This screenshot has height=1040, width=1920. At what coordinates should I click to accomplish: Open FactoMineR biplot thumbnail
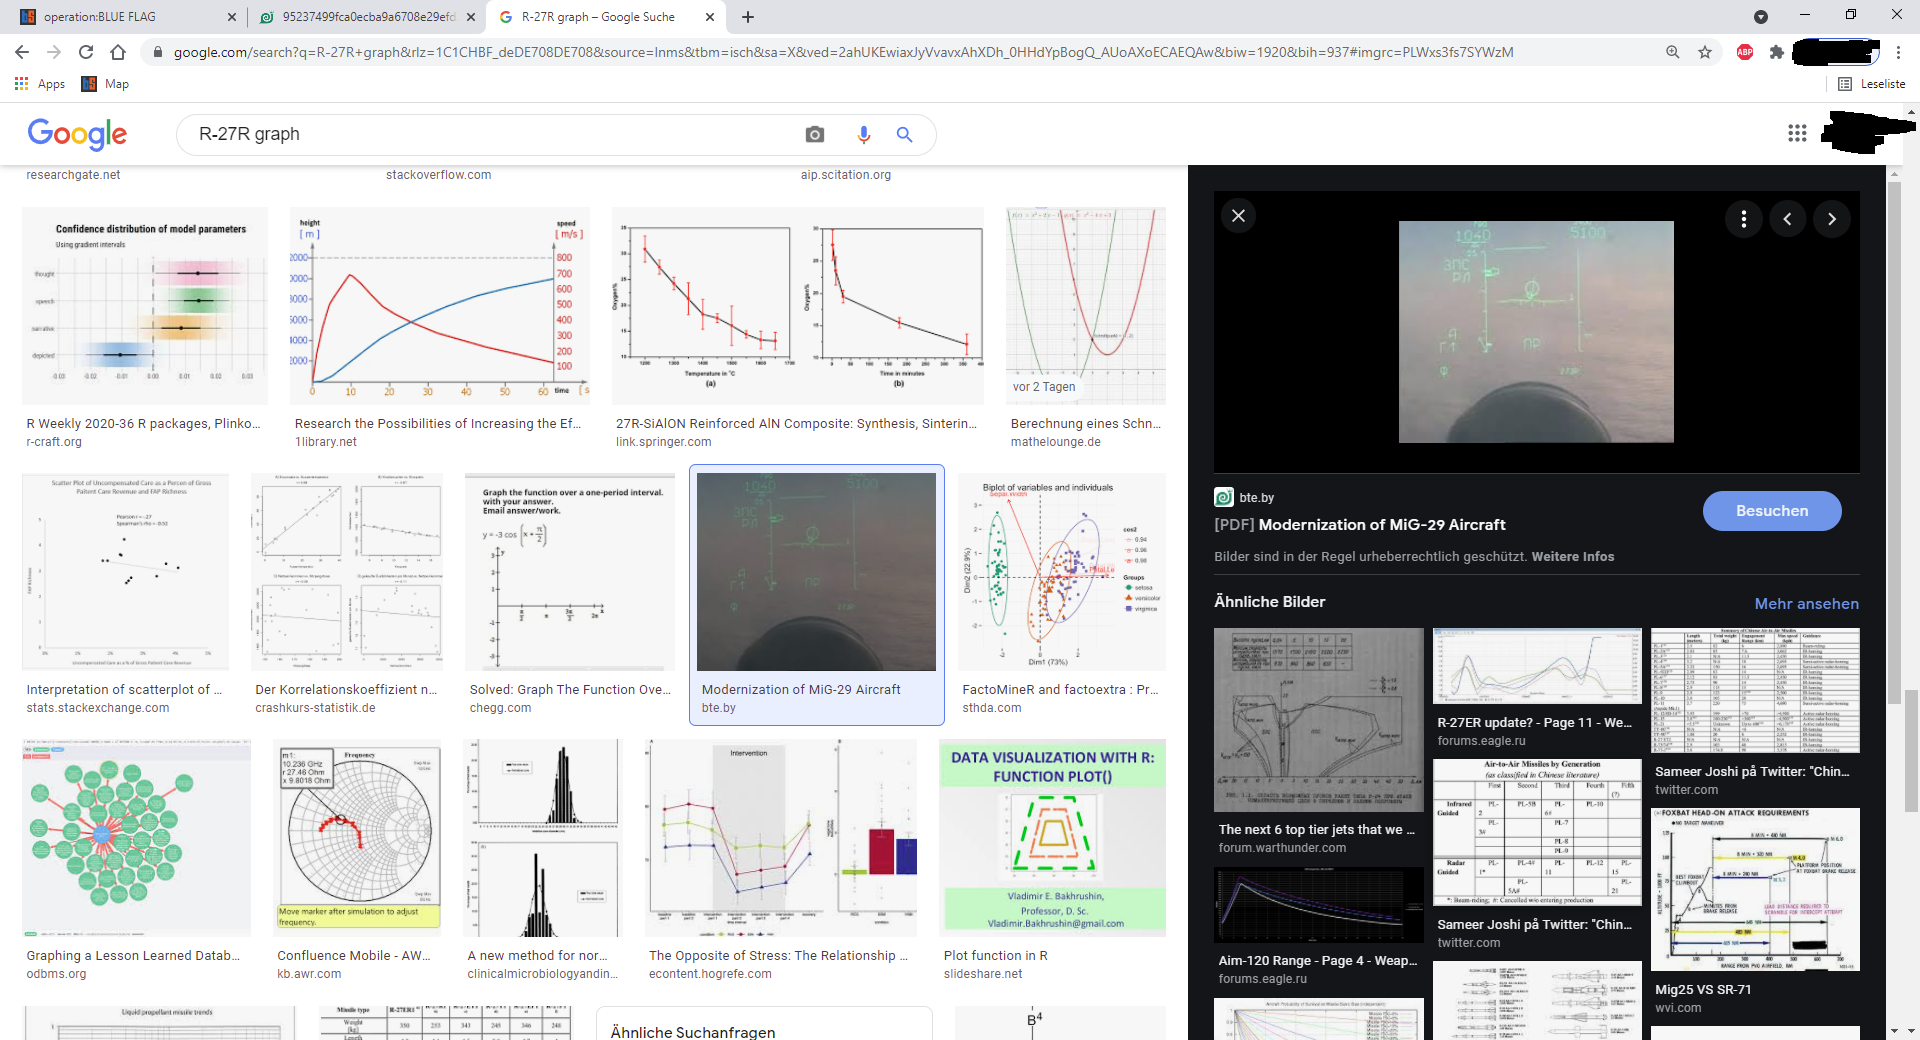pos(1062,572)
